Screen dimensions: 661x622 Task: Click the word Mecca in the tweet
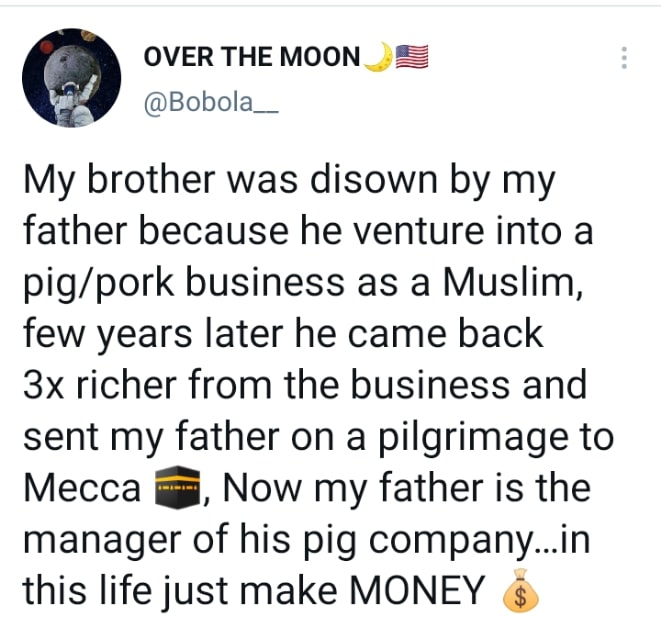tap(82, 491)
